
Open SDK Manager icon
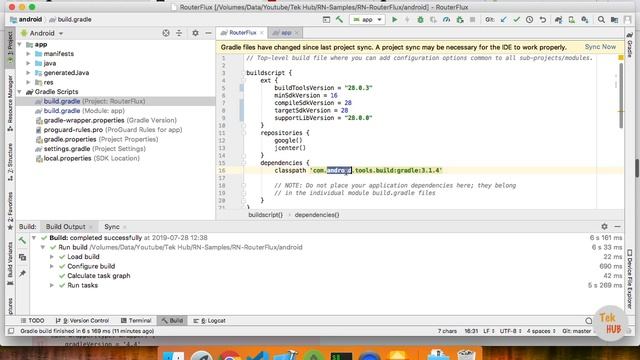(x=585, y=20)
